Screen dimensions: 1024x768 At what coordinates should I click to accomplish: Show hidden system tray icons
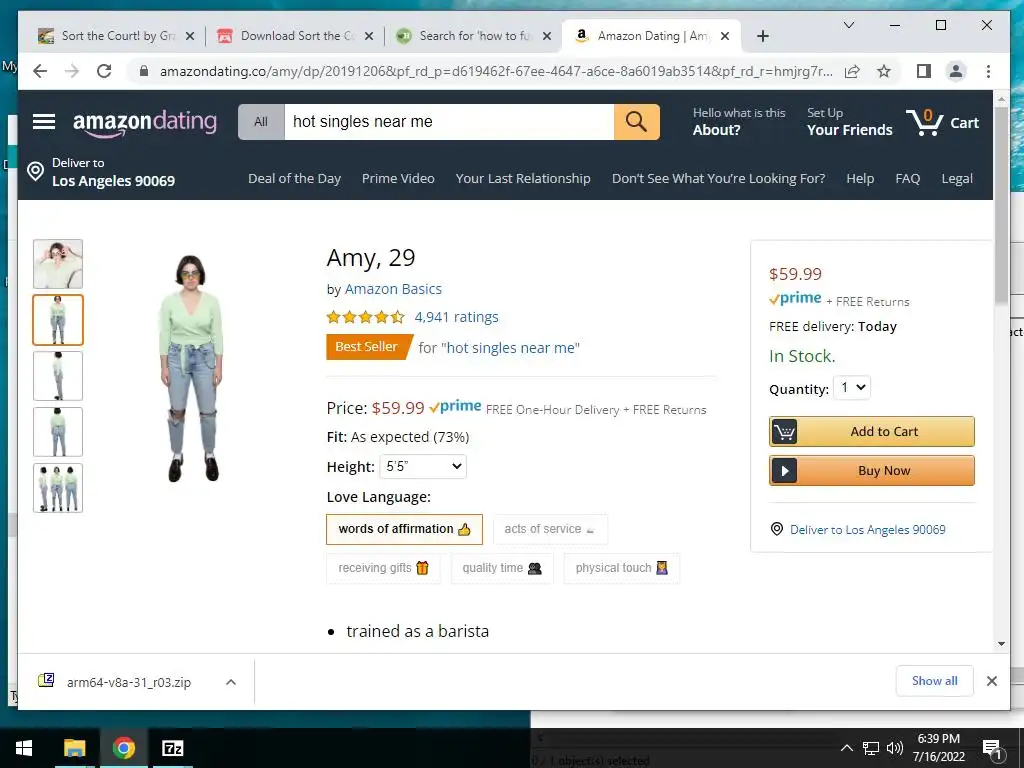click(846, 748)
